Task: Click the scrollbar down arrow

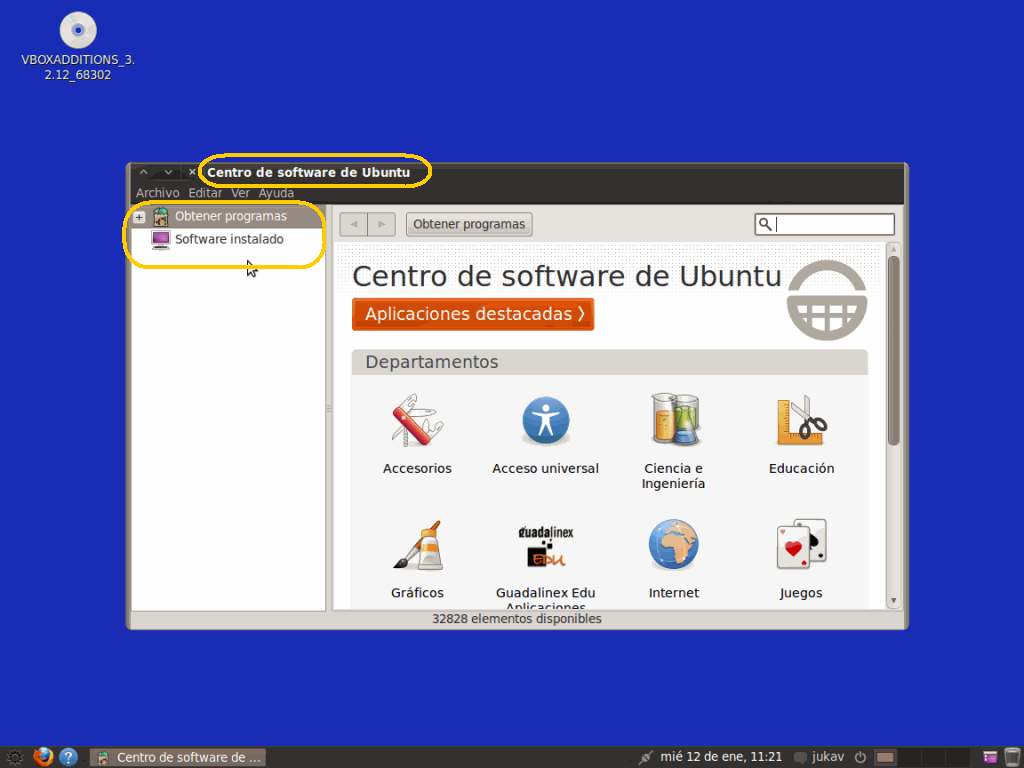Action: click(894, 601)
